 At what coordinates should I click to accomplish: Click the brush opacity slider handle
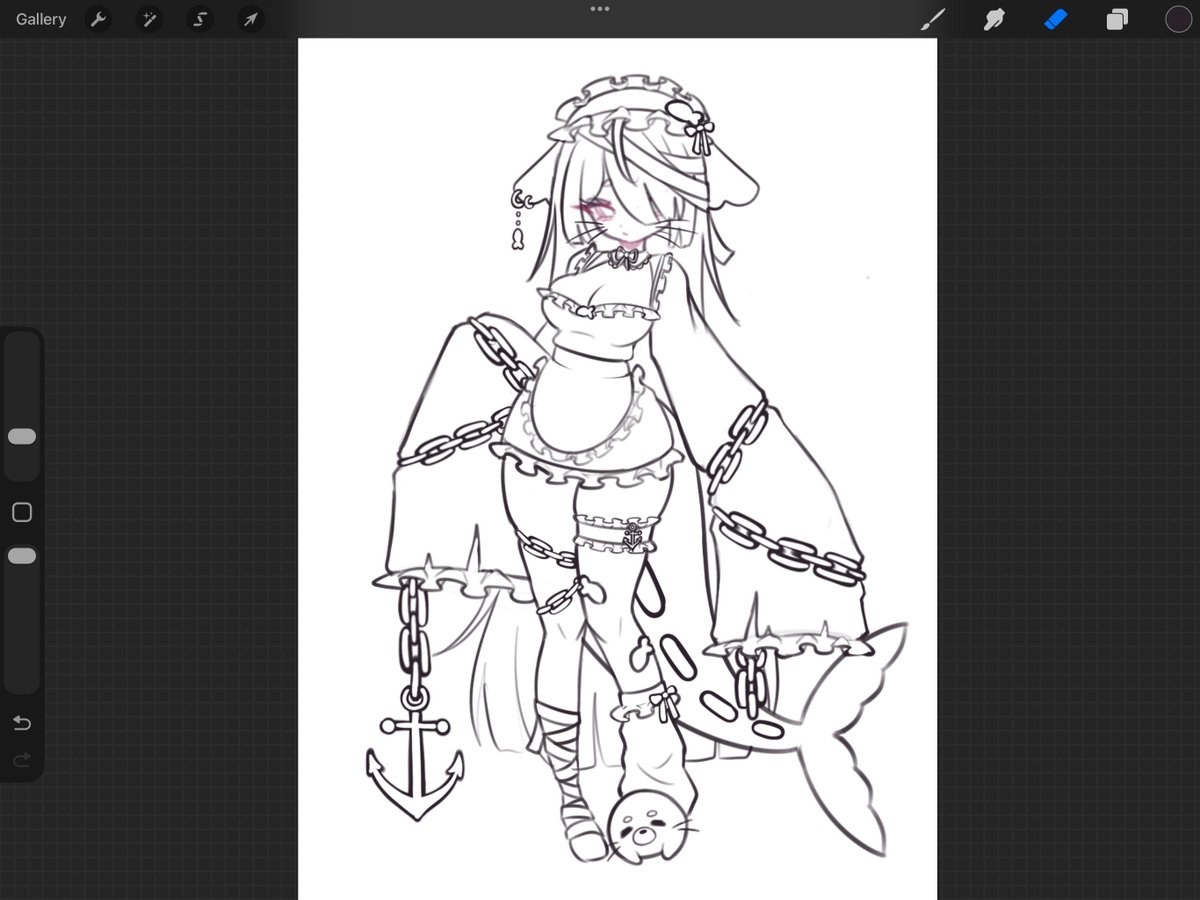pos(22,556)
